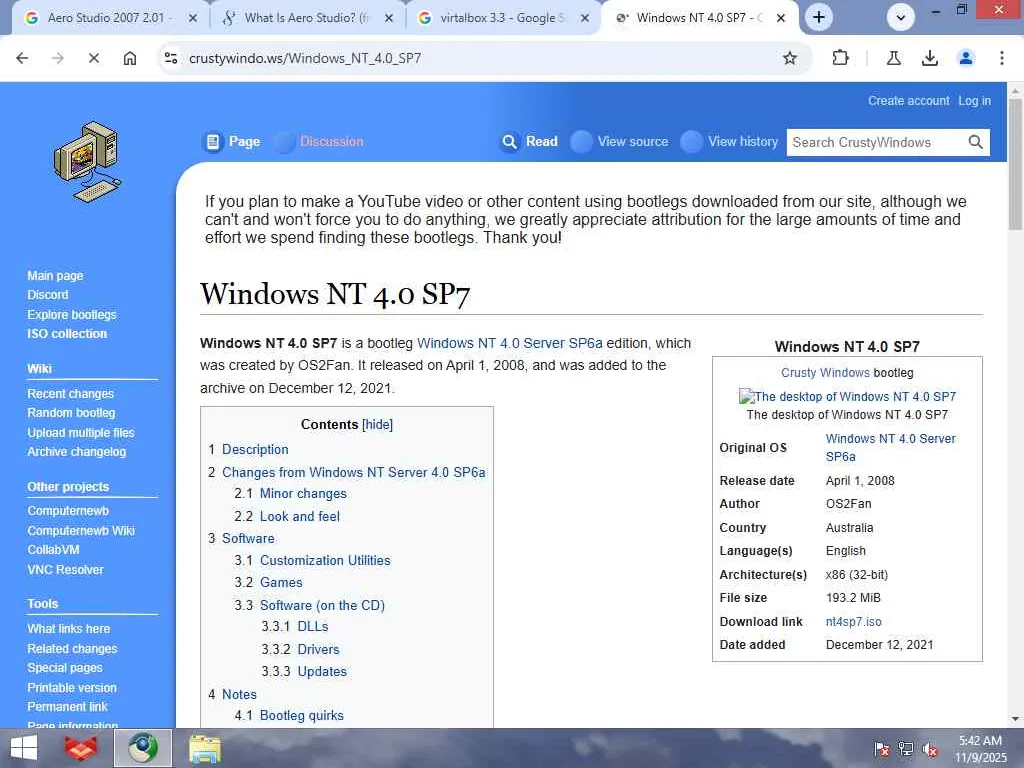Jump to Look and feel section

[x=300, y=517]
